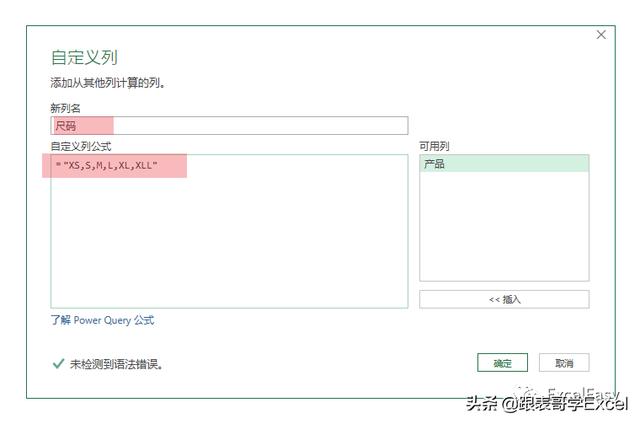640x424 pixels.
Task: Select 产品 in the 可用列 list
Action: [x=504, y=164]
